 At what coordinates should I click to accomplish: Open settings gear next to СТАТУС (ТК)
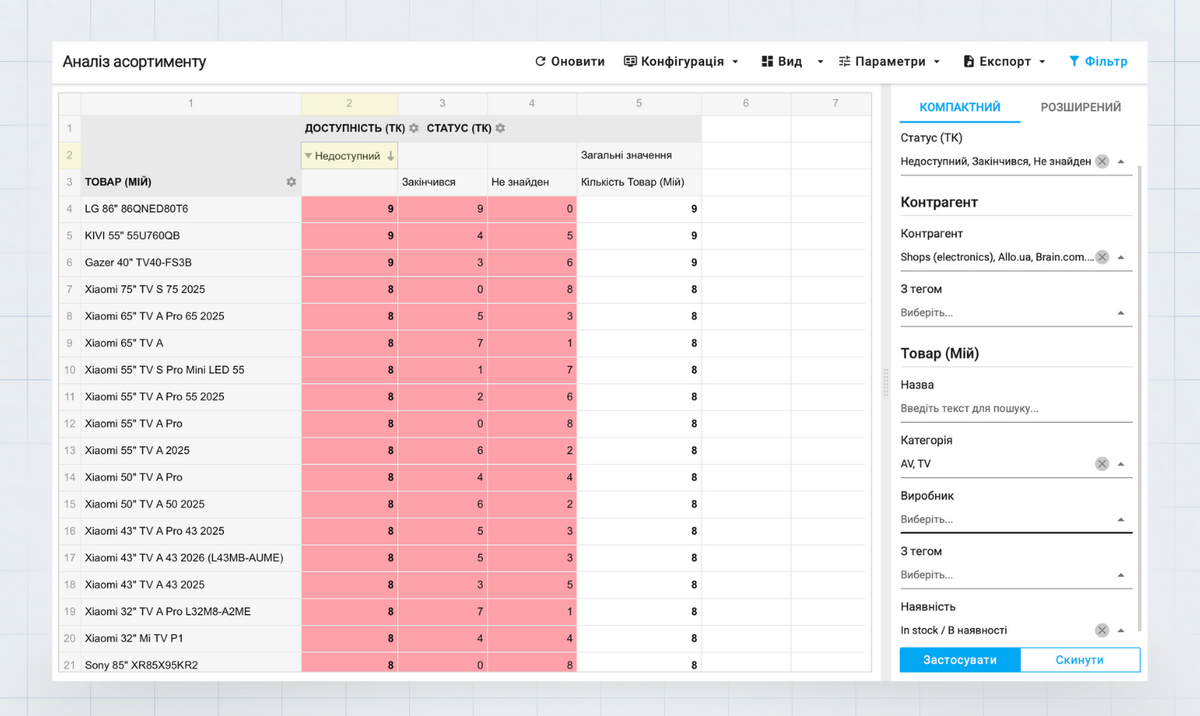tap(500, 128)
